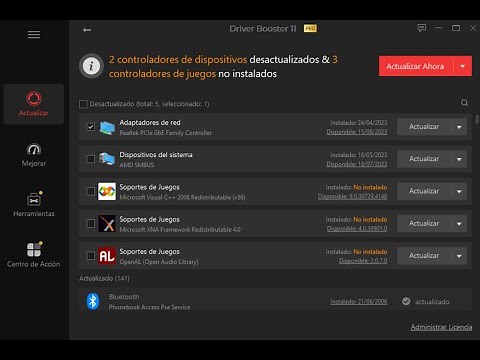Update OpenAL Open Audio Library
The width and height of the screenshot is (480, 360).
[x=424, y=256]
